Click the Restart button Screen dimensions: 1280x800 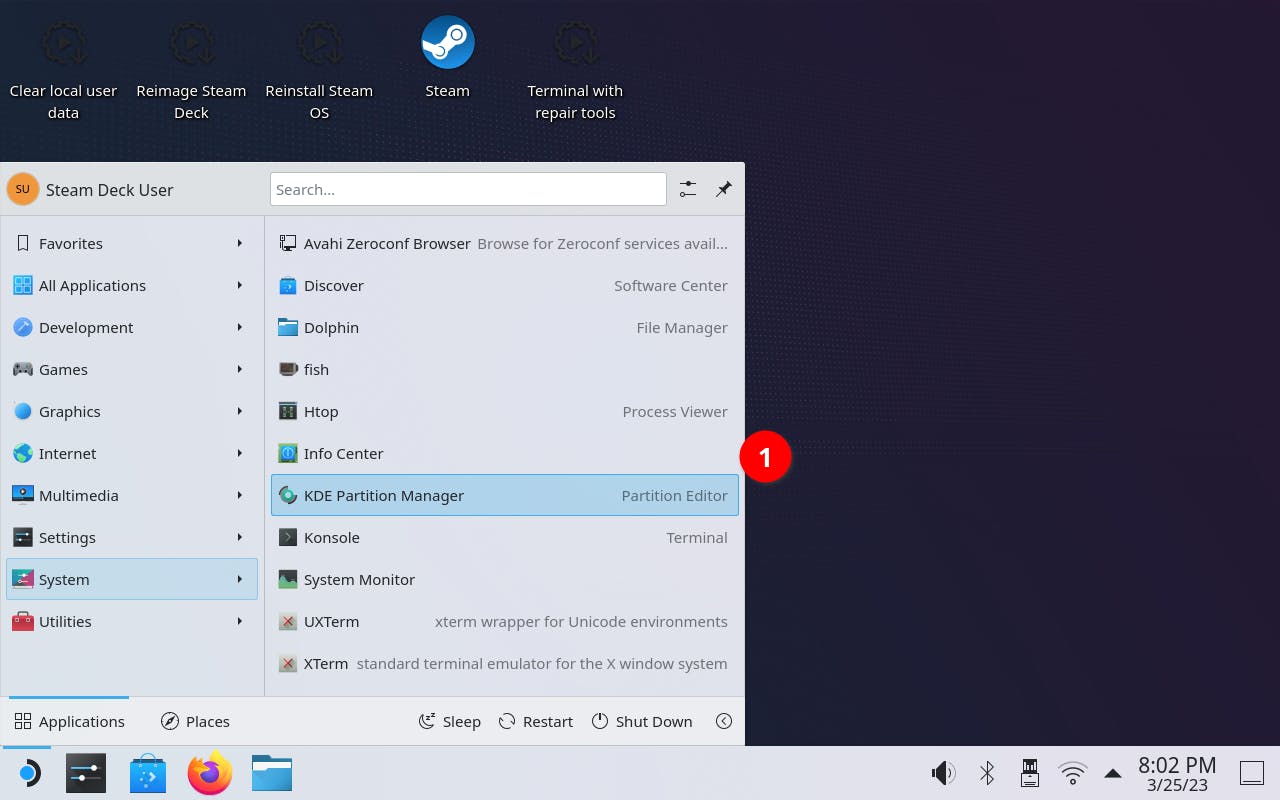pyautogui.click(x=536, y=721)
